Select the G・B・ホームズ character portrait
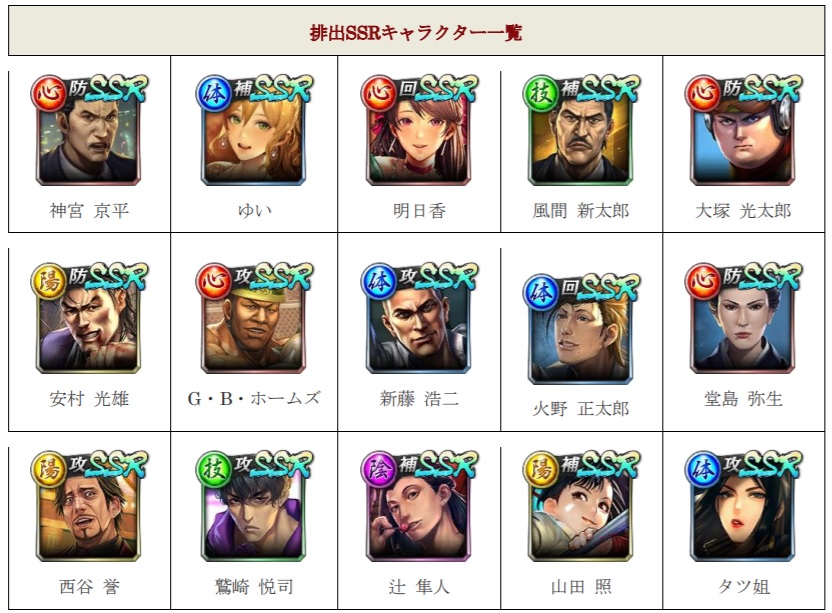Screen dimensions: 832x613 click(254, 318)
